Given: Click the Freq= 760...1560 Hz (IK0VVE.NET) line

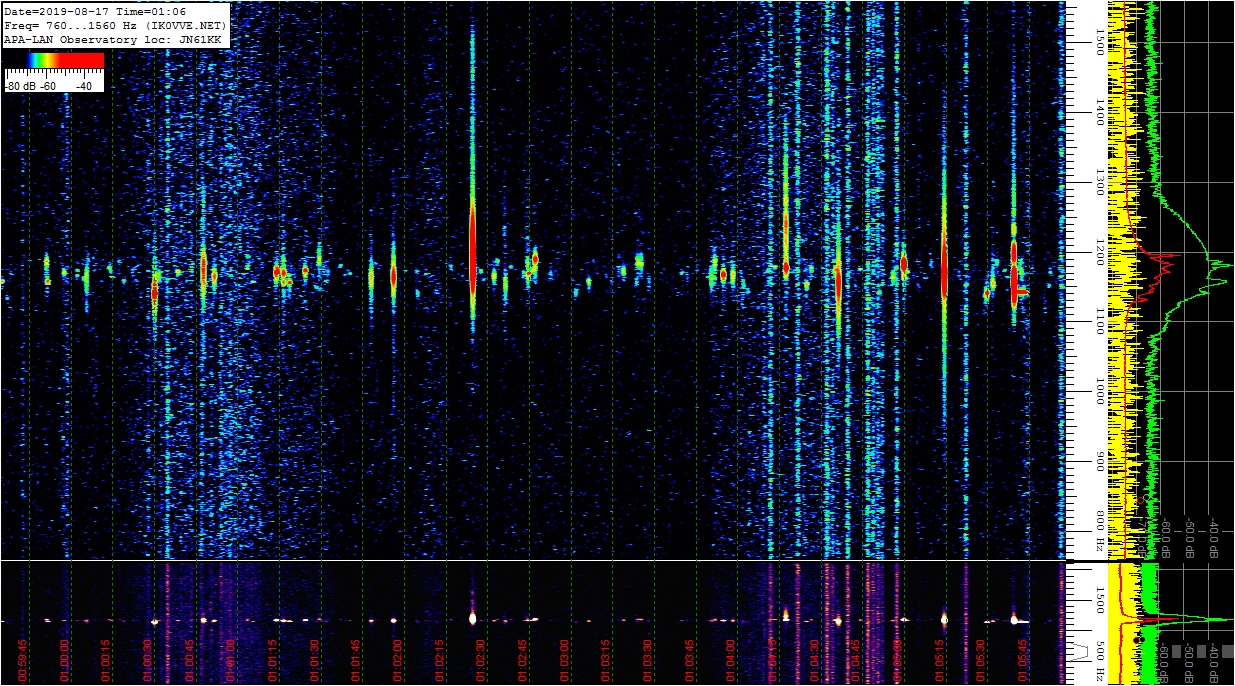Looking at the screenshot, I should (x=116, y=25).
